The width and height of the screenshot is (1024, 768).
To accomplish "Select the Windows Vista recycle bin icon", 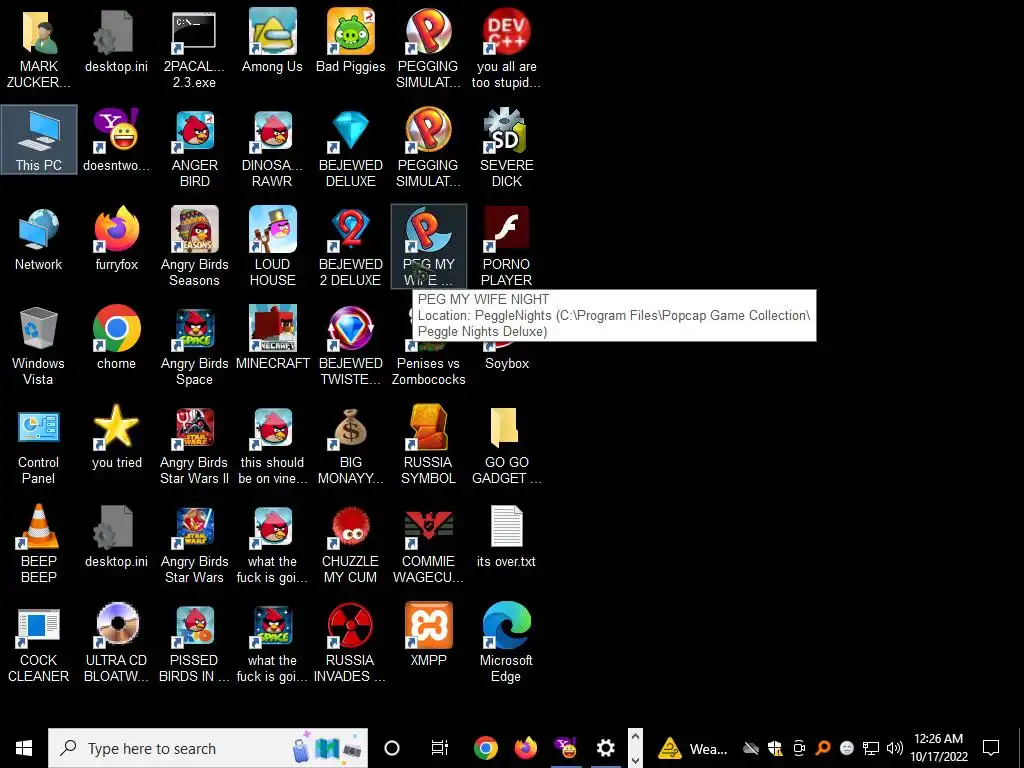I will coord(39,346).
